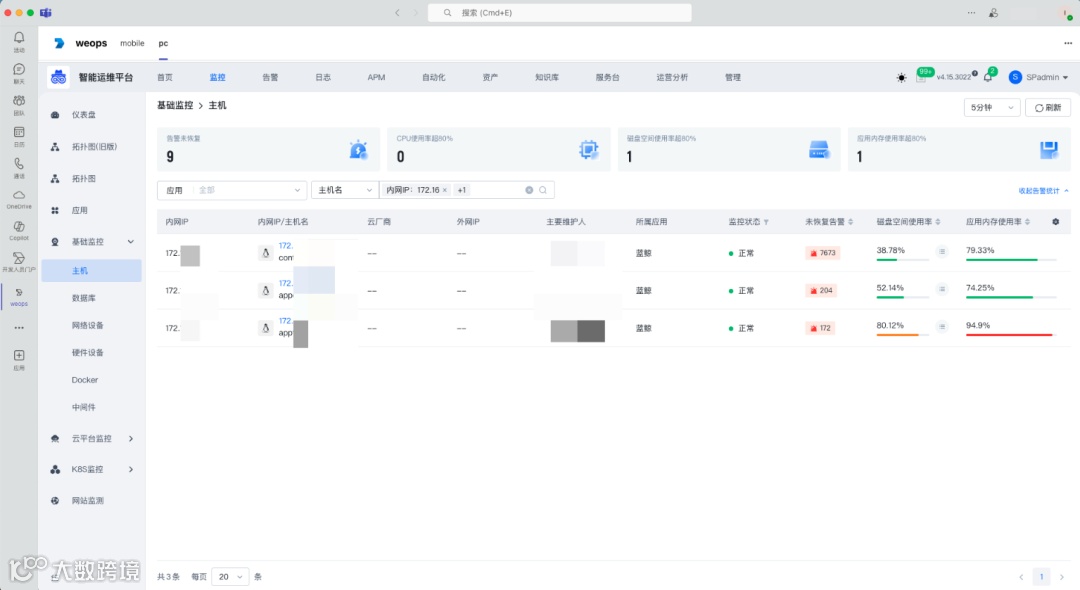Screen dimensions: 1080x590
Task: Click version info dot beside v4.15.3022
Action: (975, 73)
